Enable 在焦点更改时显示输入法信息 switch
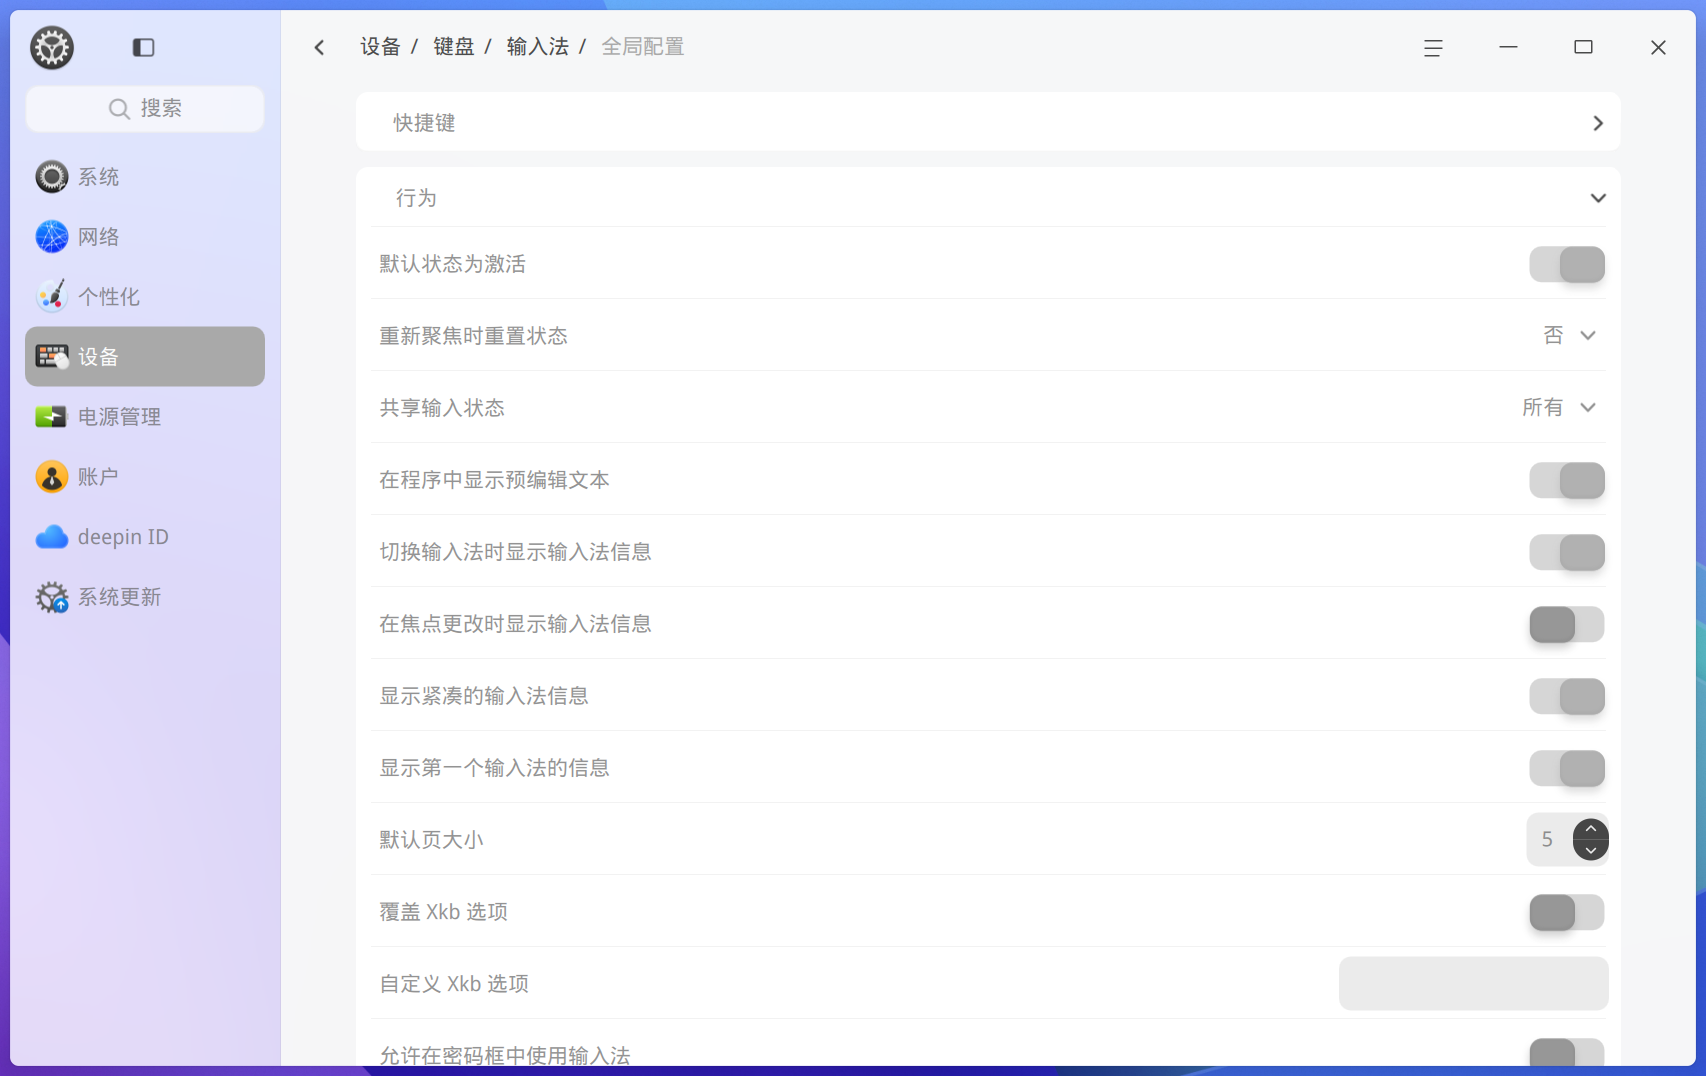Viewport: 1706px width, 1076px height. coord(1567,624)
